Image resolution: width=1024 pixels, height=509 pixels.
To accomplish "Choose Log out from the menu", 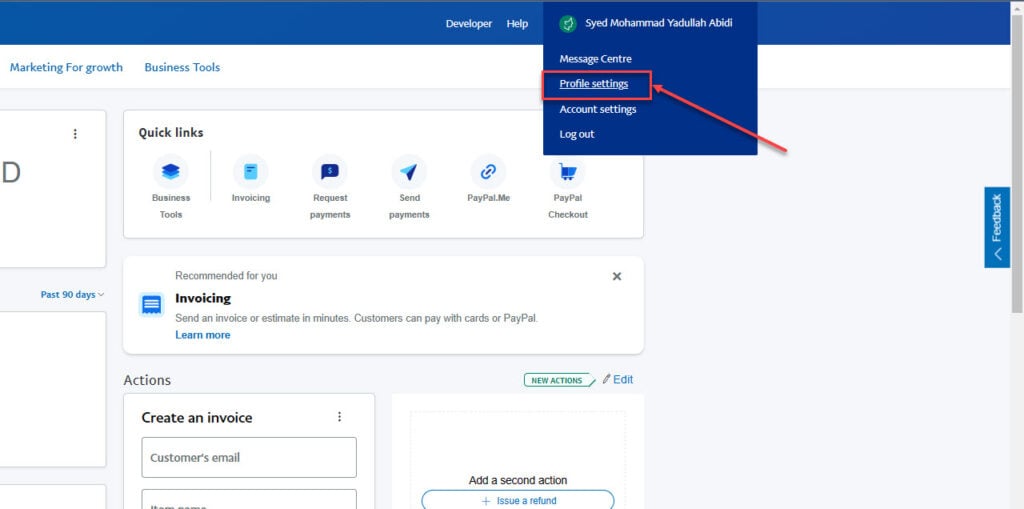I will pyautogui.click(x=577, y=134).
